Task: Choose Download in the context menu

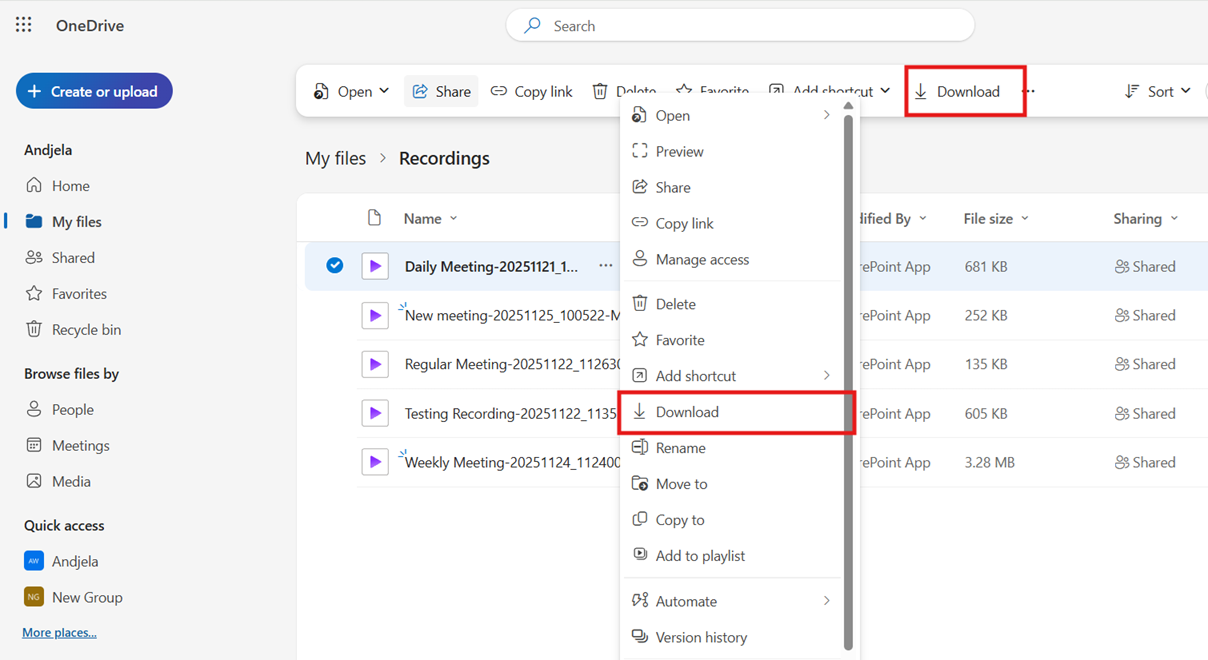Action: pyautogui.click(x=687, y=412)
